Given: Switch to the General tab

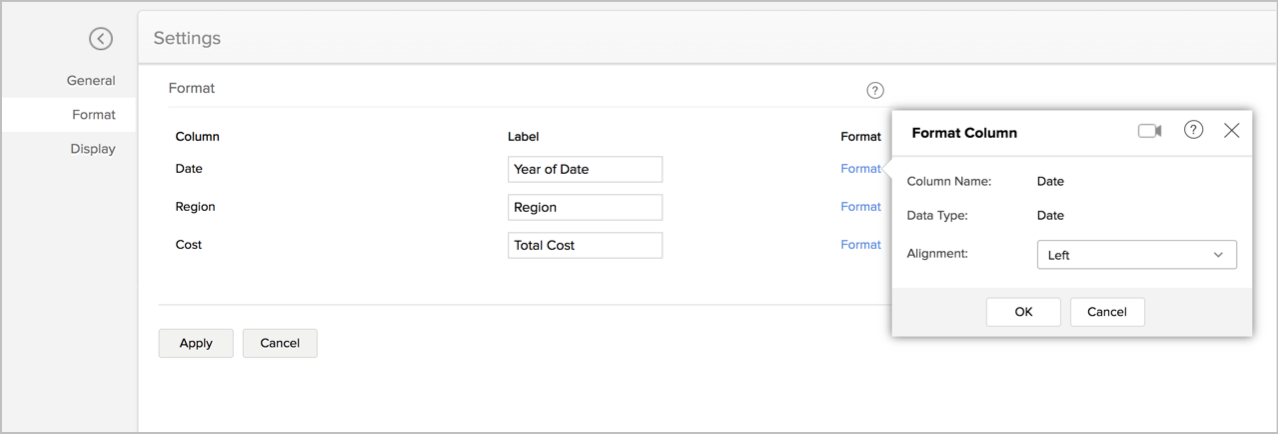Looking at the screenshot, I should 91,81.
